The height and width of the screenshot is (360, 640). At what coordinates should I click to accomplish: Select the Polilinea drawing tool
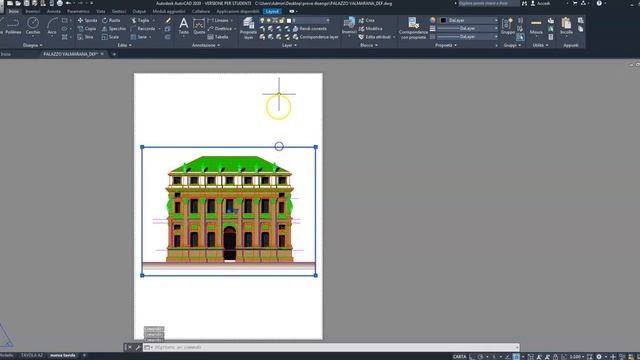(12, 26)
